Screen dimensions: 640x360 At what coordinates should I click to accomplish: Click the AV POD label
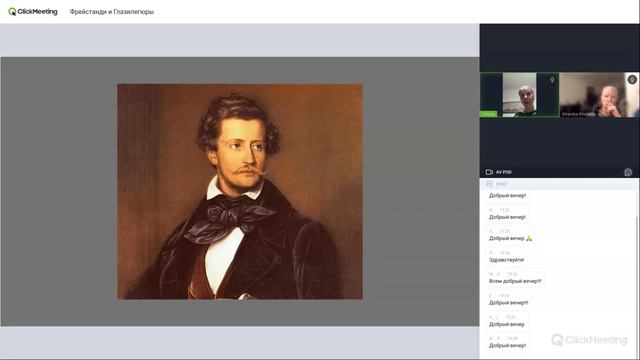point(504,172)
